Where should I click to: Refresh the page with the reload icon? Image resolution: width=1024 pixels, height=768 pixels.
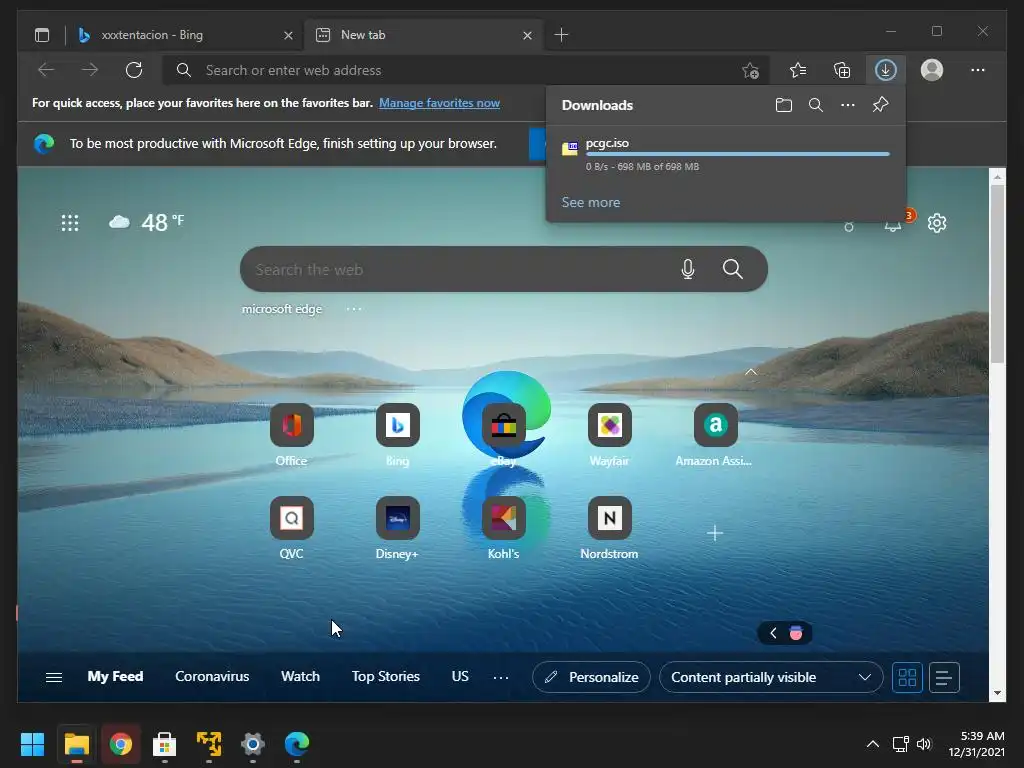click(134, 70)
